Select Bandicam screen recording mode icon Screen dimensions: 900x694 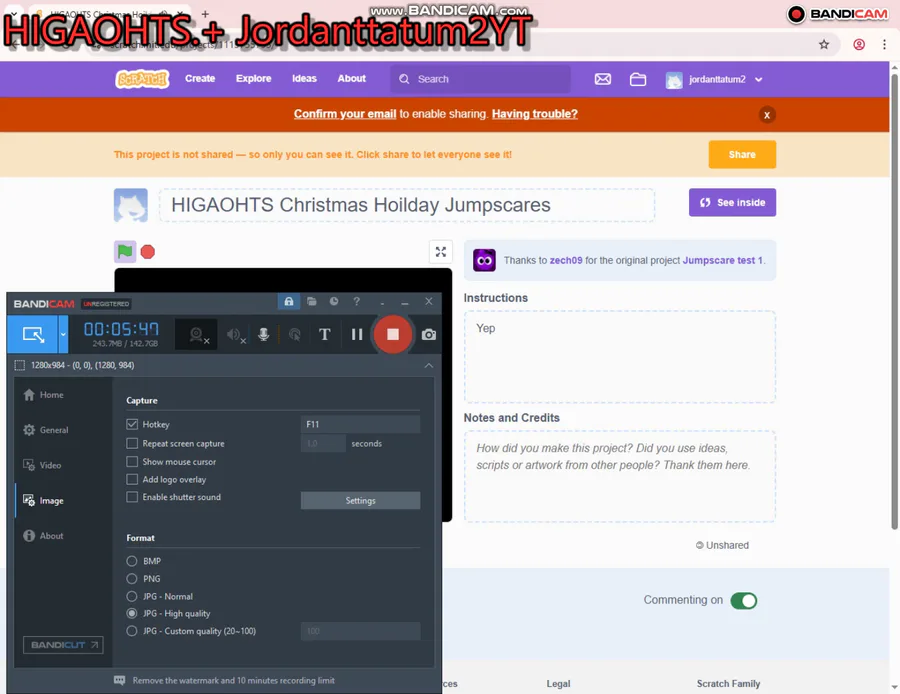[x=33, y=334]
